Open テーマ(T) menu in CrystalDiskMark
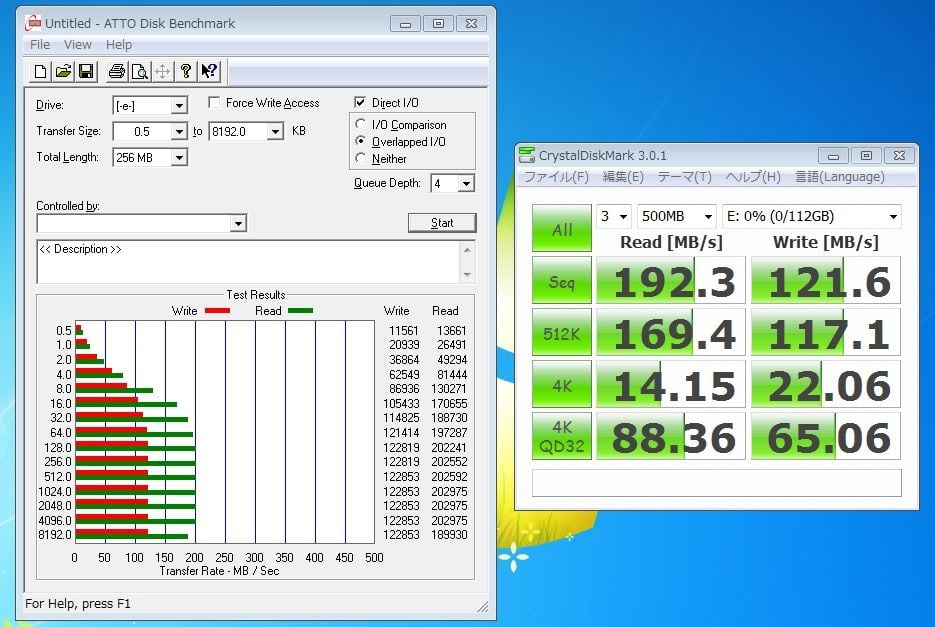Viewport: 935px width, 627px height. point(685,177)
